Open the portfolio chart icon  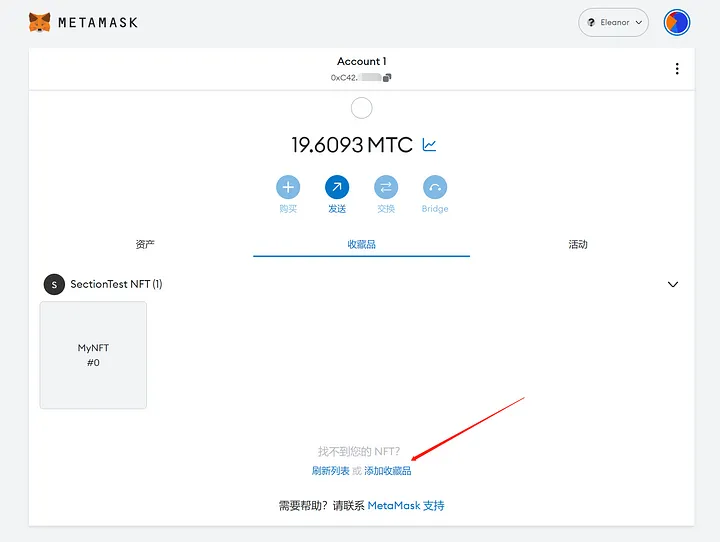point(429,145)
